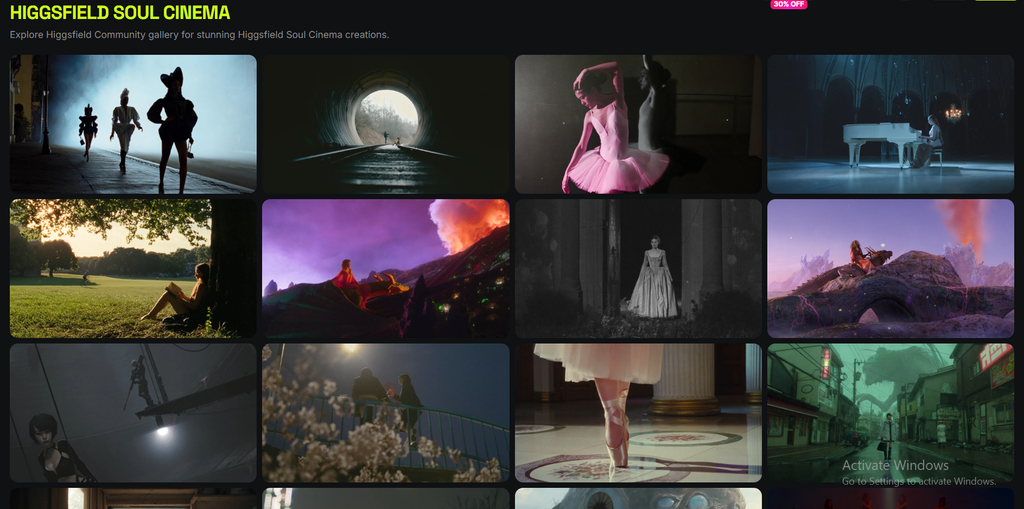Open the three silhouetted costumed walkers thumbnail
Image resolution: width=1024 pixels, height=509 pixels.
[x=133, y=124]
